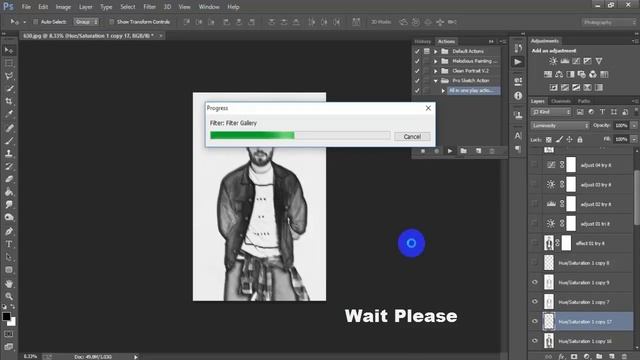This screenshot has width=640, height=360.
Task: Open the Info panel icon in collapsed dock
Action: pos(518,96)
